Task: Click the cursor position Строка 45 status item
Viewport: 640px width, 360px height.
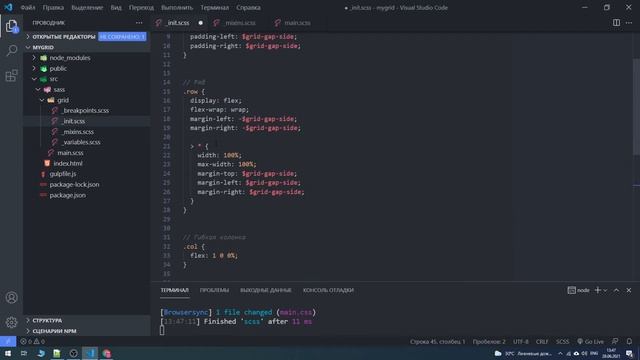Action: pyautogui.click(x=438, y=342)
